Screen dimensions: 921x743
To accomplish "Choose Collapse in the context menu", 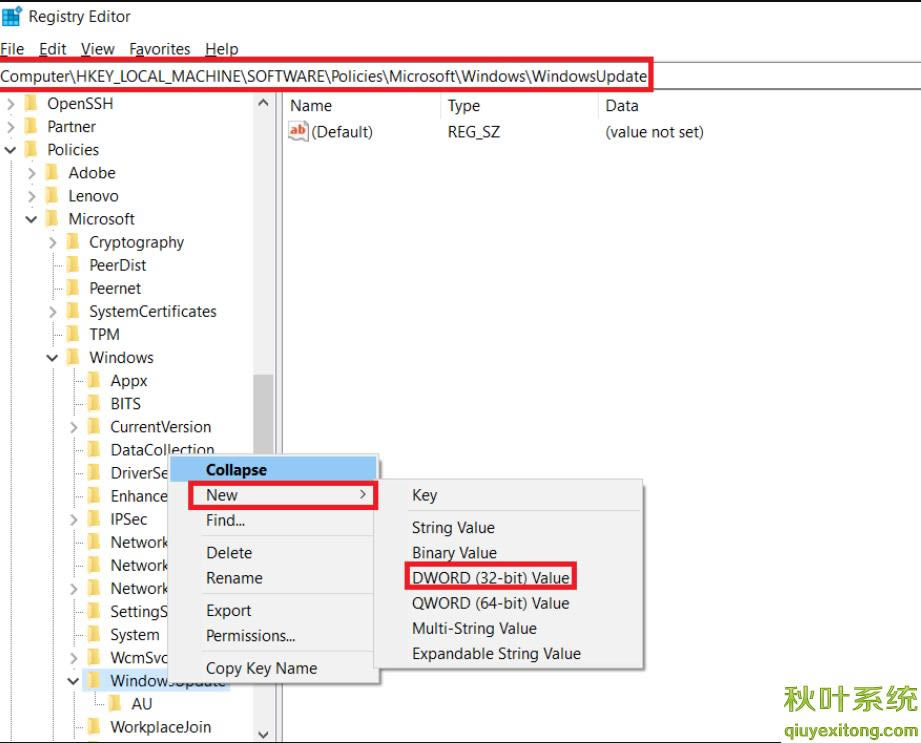I will point(273,470).
